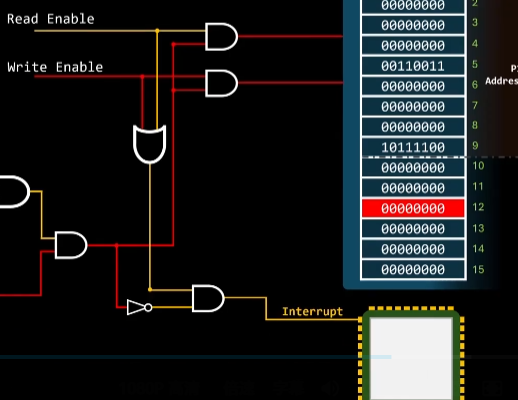Seek on the video progress bar at the bottom
The image size is (518, 400).
[x=259, y=357]
